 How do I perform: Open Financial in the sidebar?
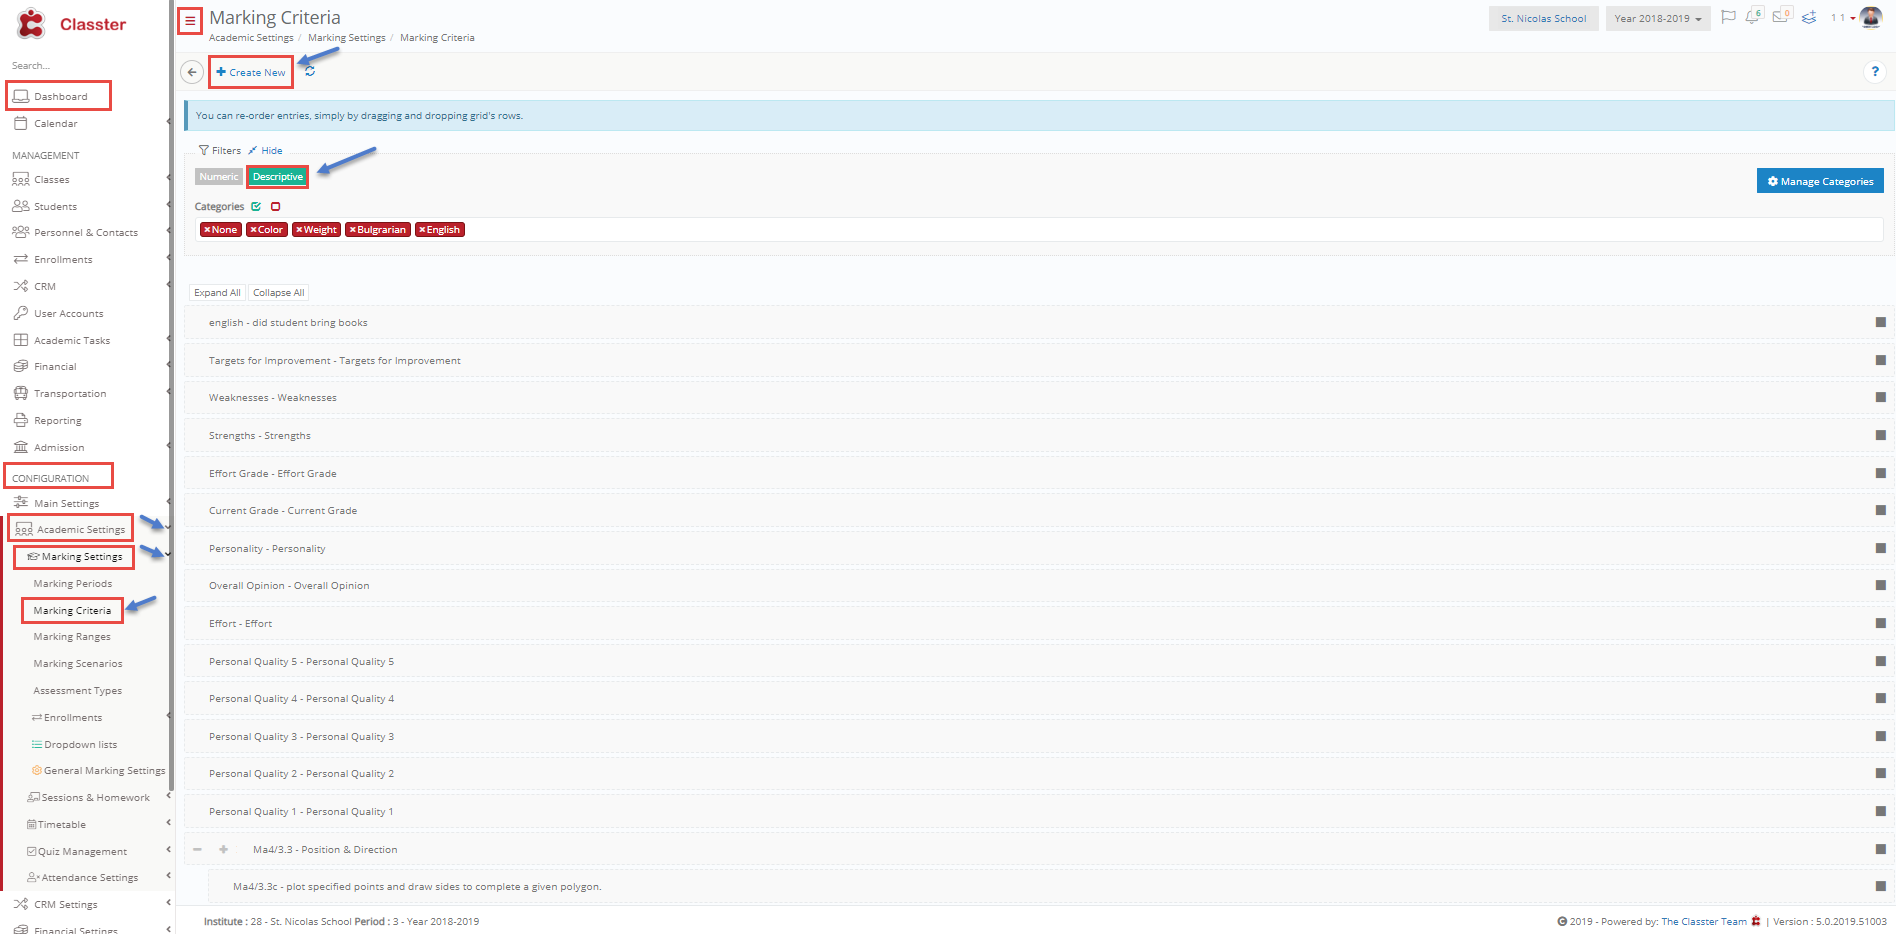point(55,366)
